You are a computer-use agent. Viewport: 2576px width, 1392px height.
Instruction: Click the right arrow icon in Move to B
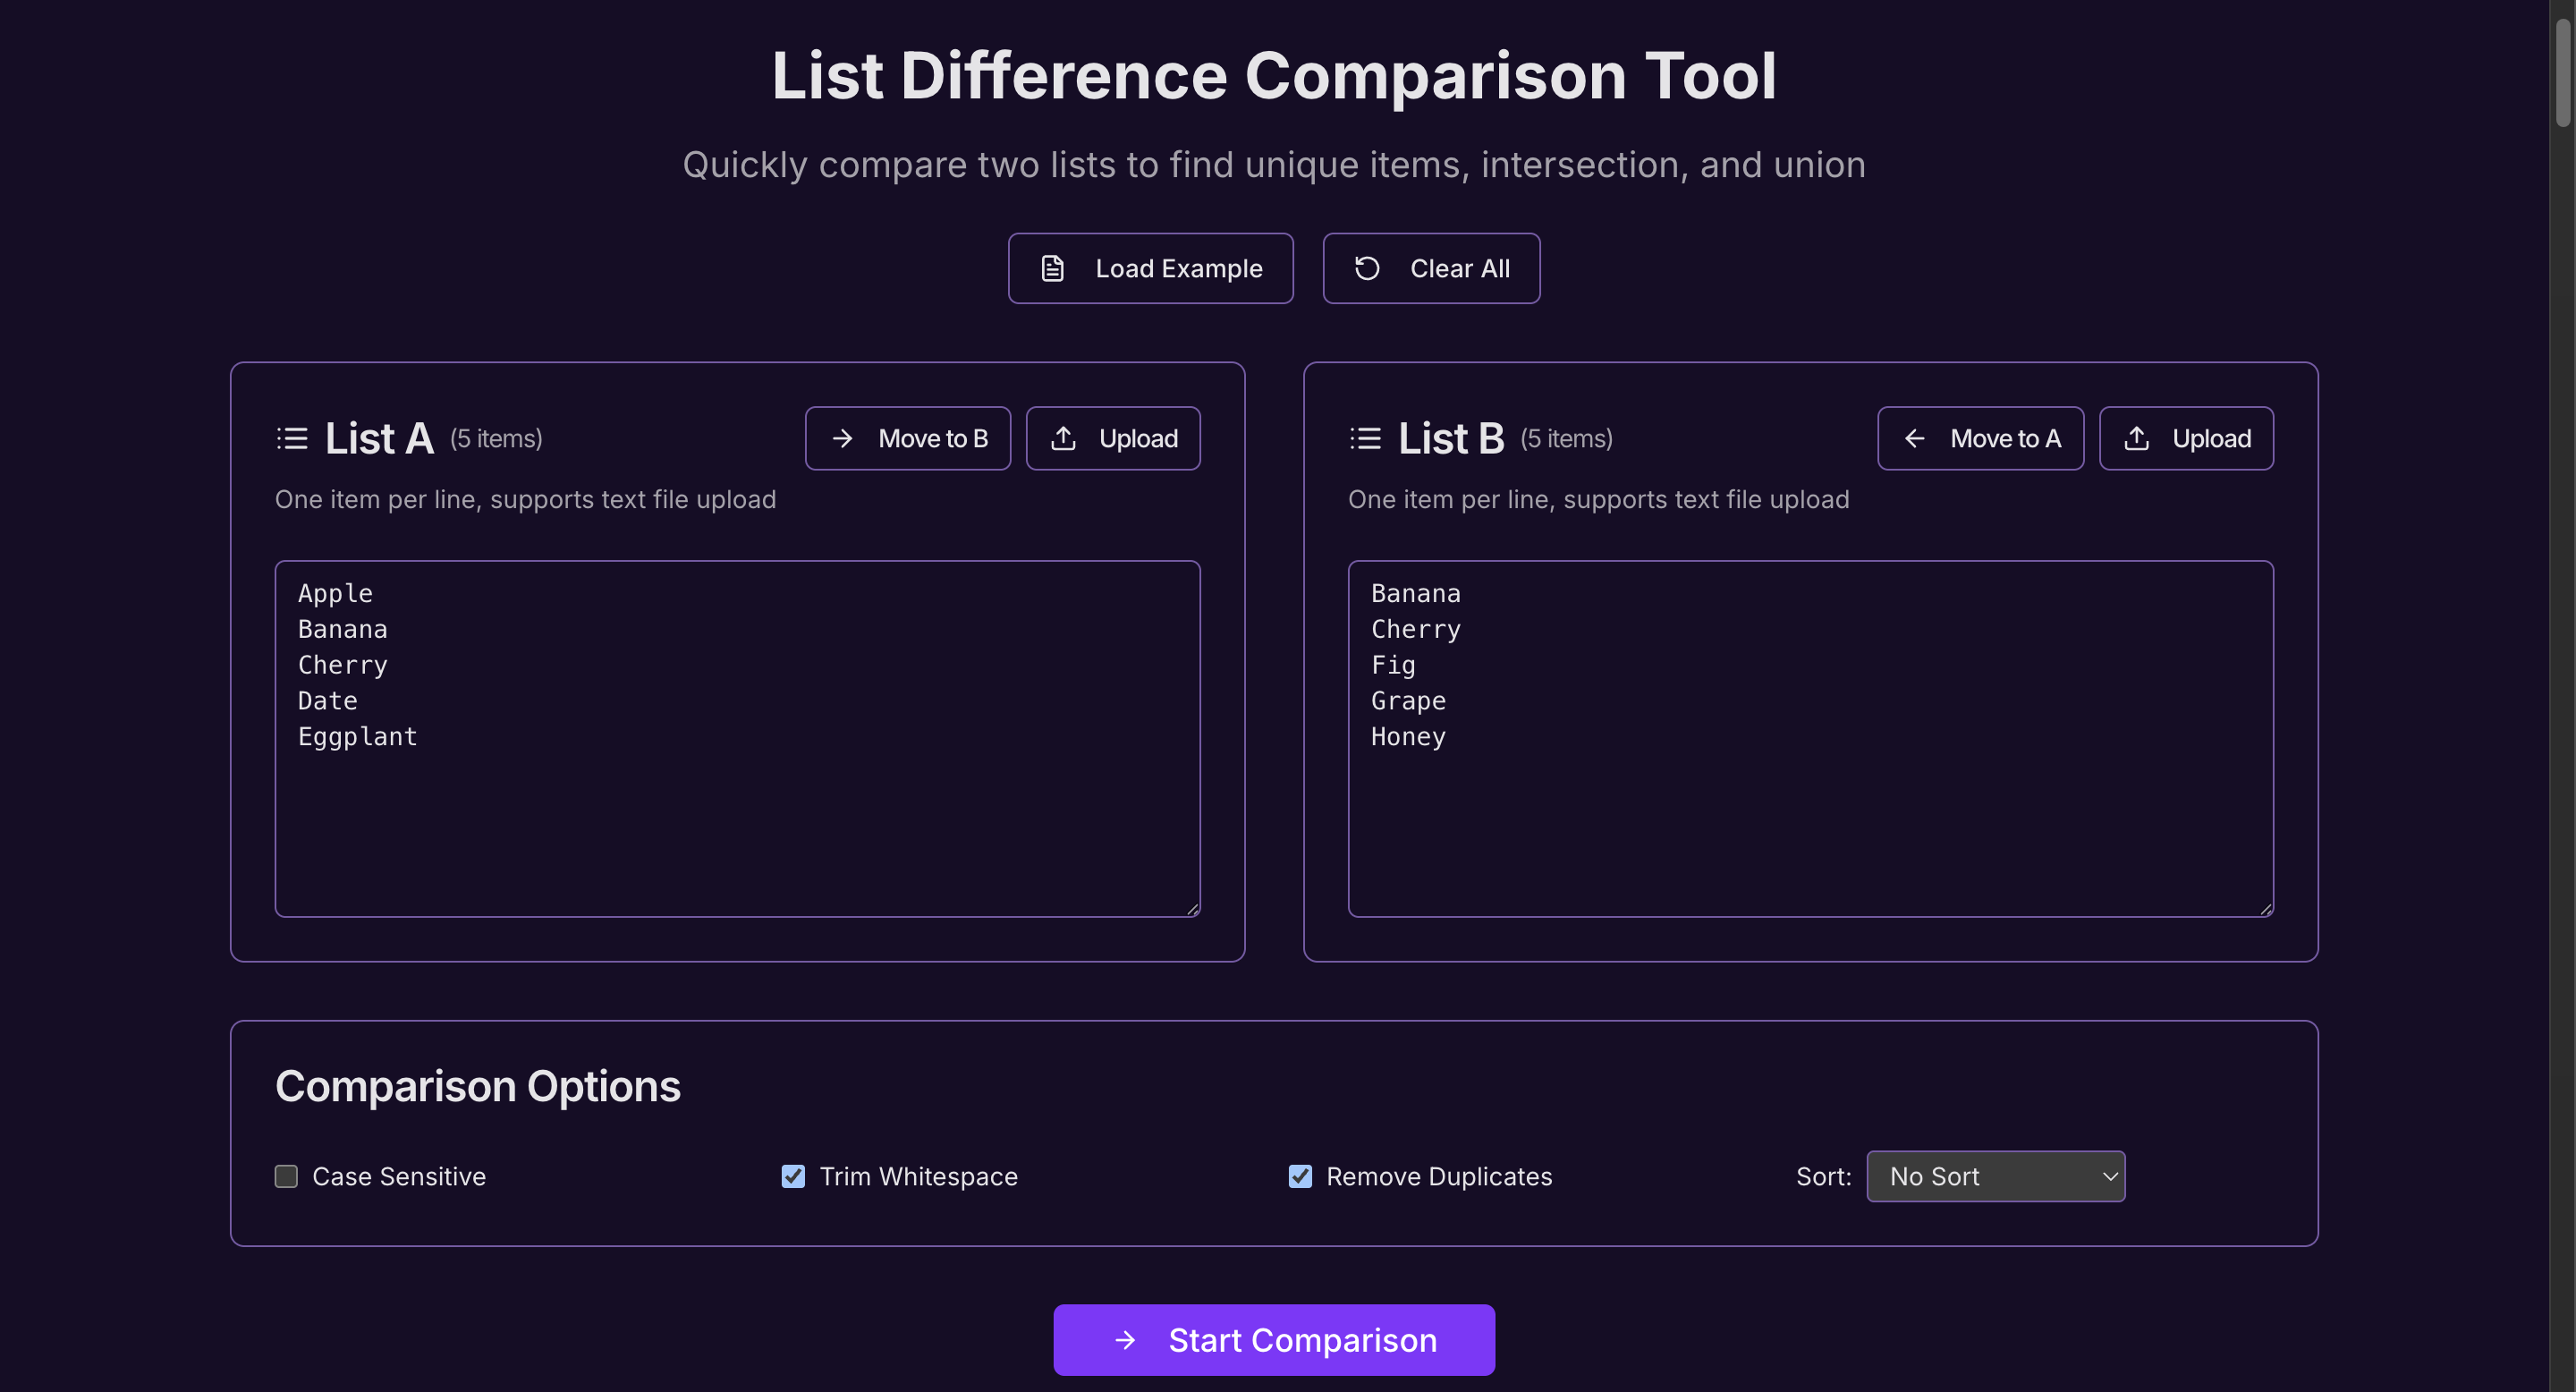point(842,438)
